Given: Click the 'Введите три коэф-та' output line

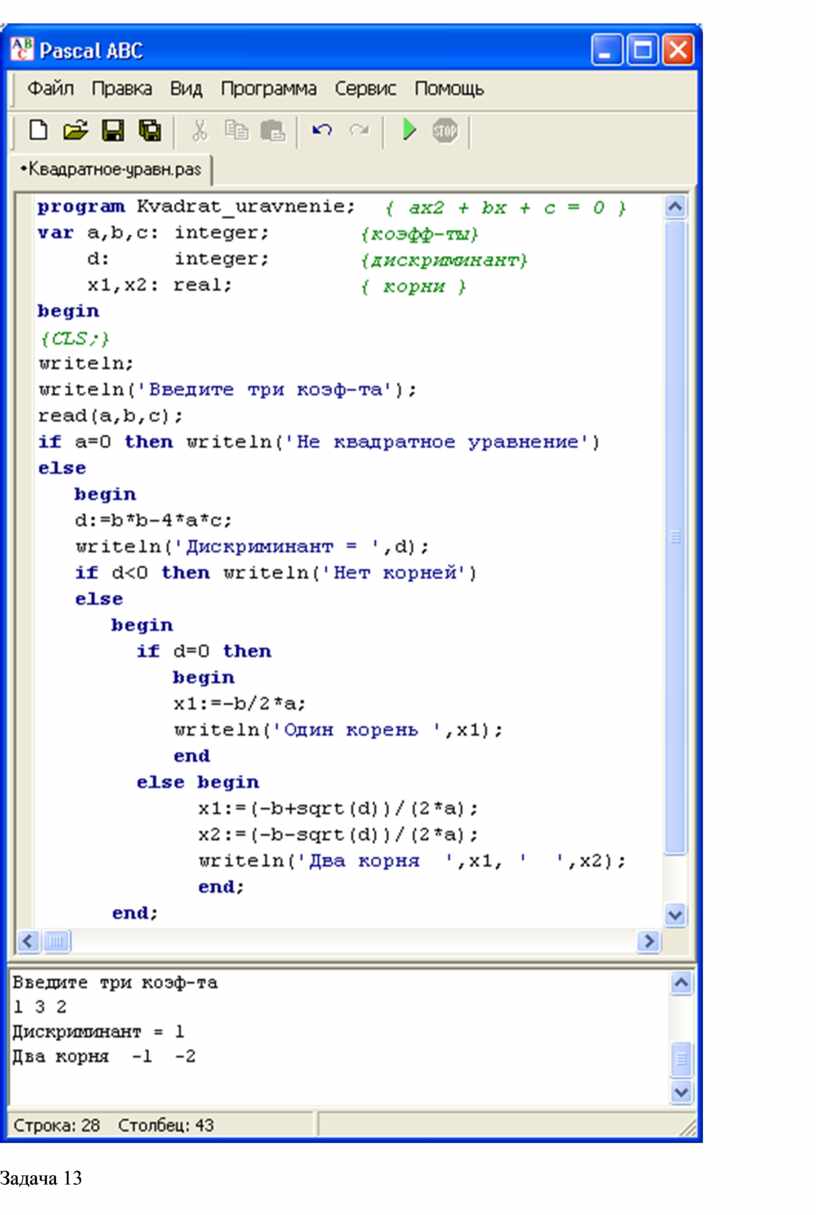Looking at the screenshot, I should coord(115,983).
